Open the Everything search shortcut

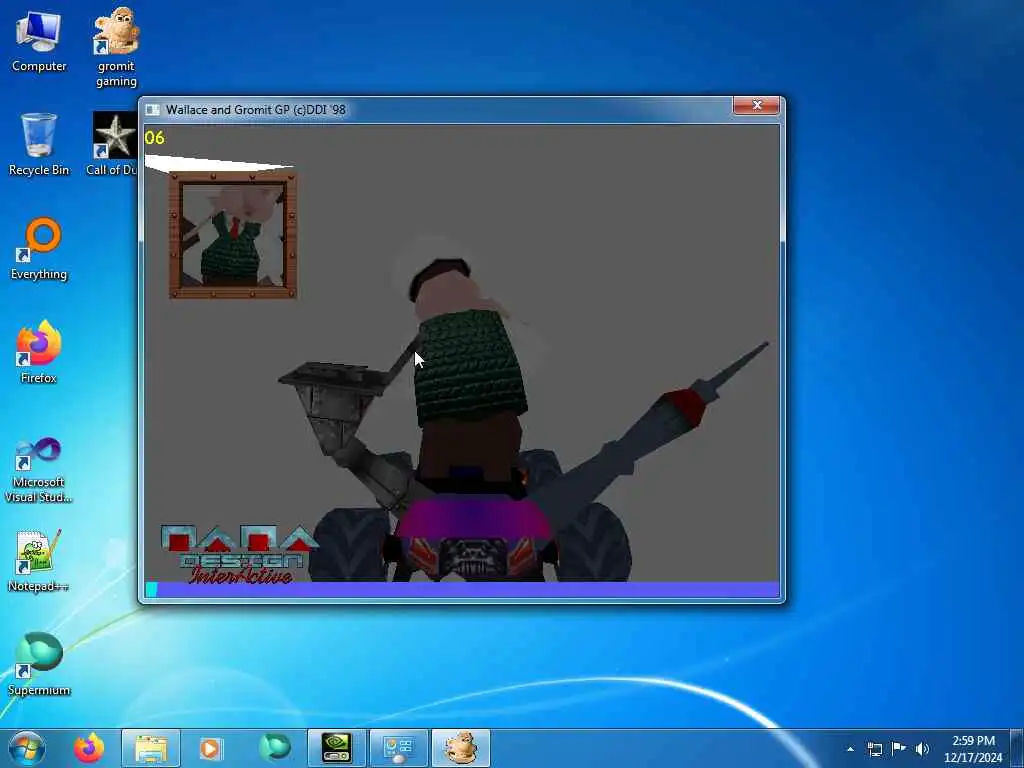39,249
